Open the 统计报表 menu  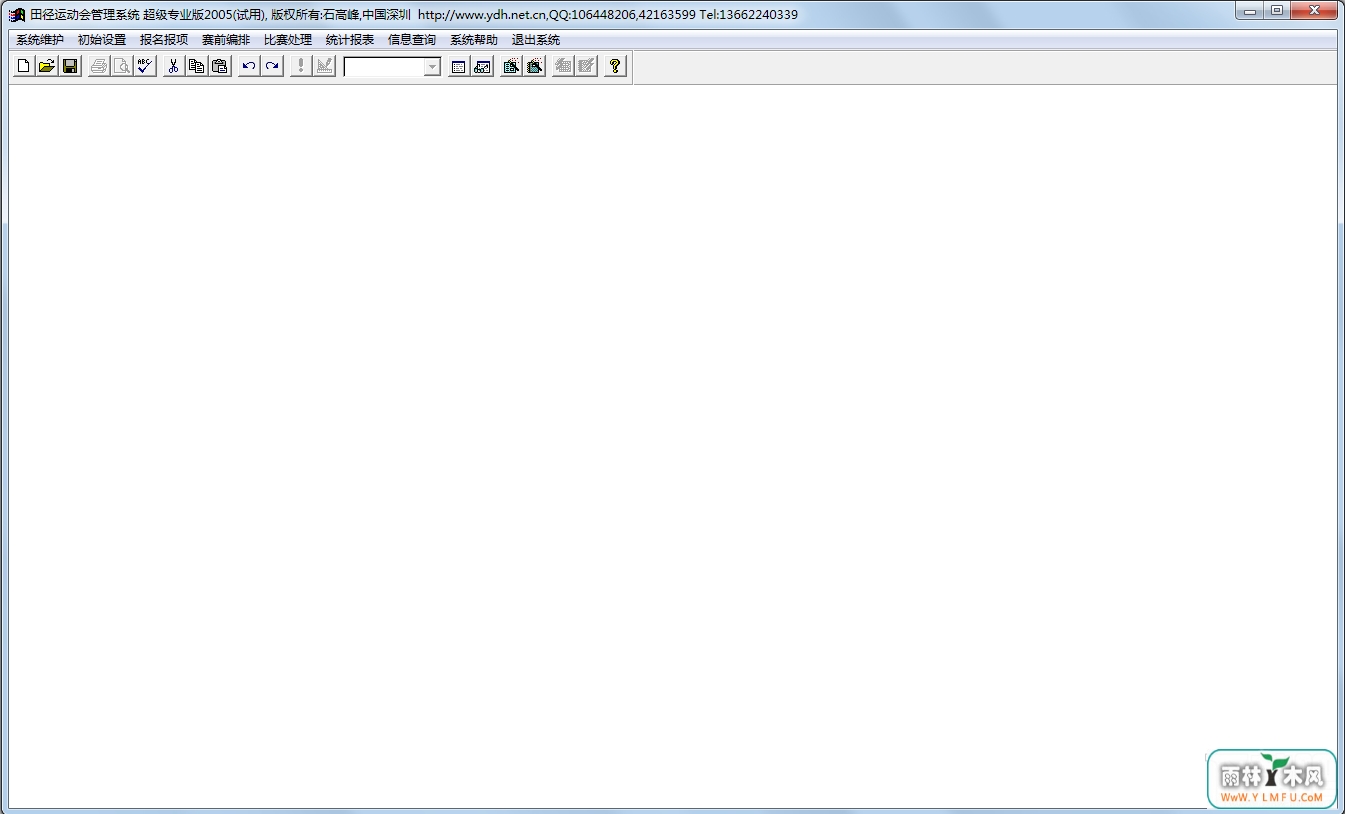pyautogui.click(x=350, y=40)
